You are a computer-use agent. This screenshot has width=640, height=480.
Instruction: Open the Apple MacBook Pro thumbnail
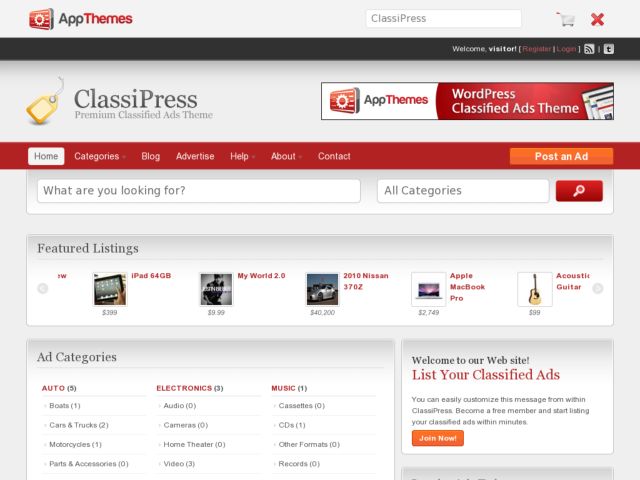[x=429, y=289]
